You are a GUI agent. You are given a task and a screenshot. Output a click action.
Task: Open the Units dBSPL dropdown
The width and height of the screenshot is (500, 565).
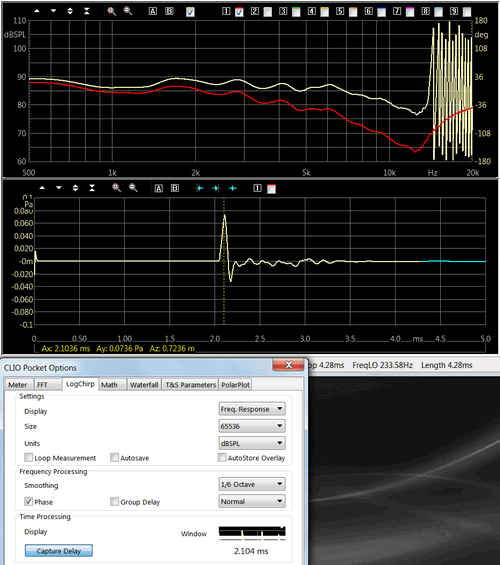point(252,443)
